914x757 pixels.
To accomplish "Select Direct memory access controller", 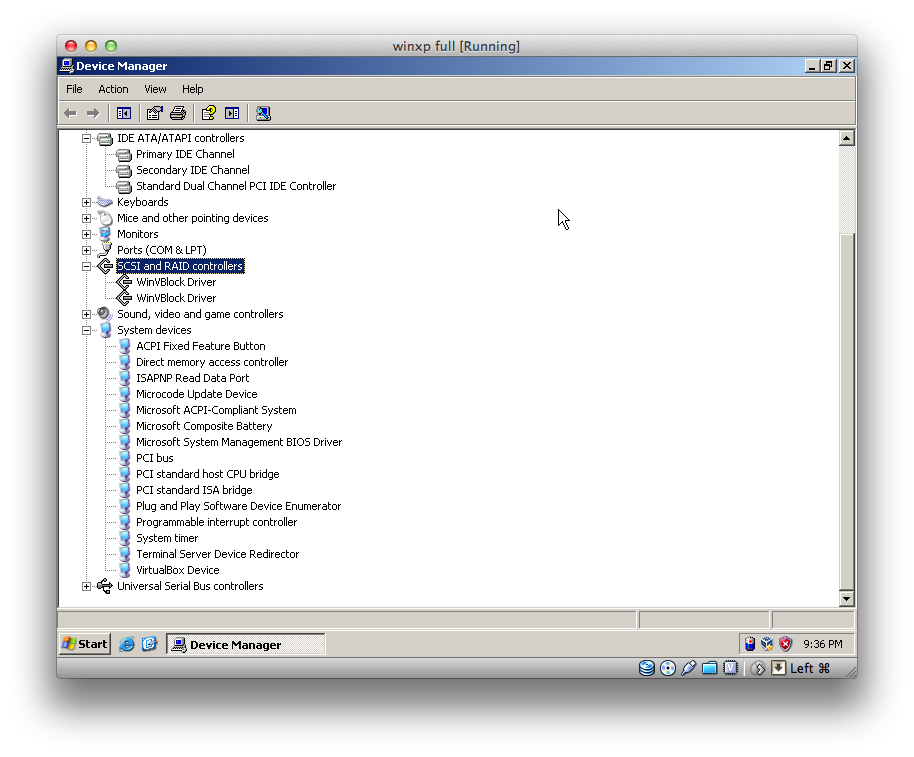I will [x=212, y=362].
